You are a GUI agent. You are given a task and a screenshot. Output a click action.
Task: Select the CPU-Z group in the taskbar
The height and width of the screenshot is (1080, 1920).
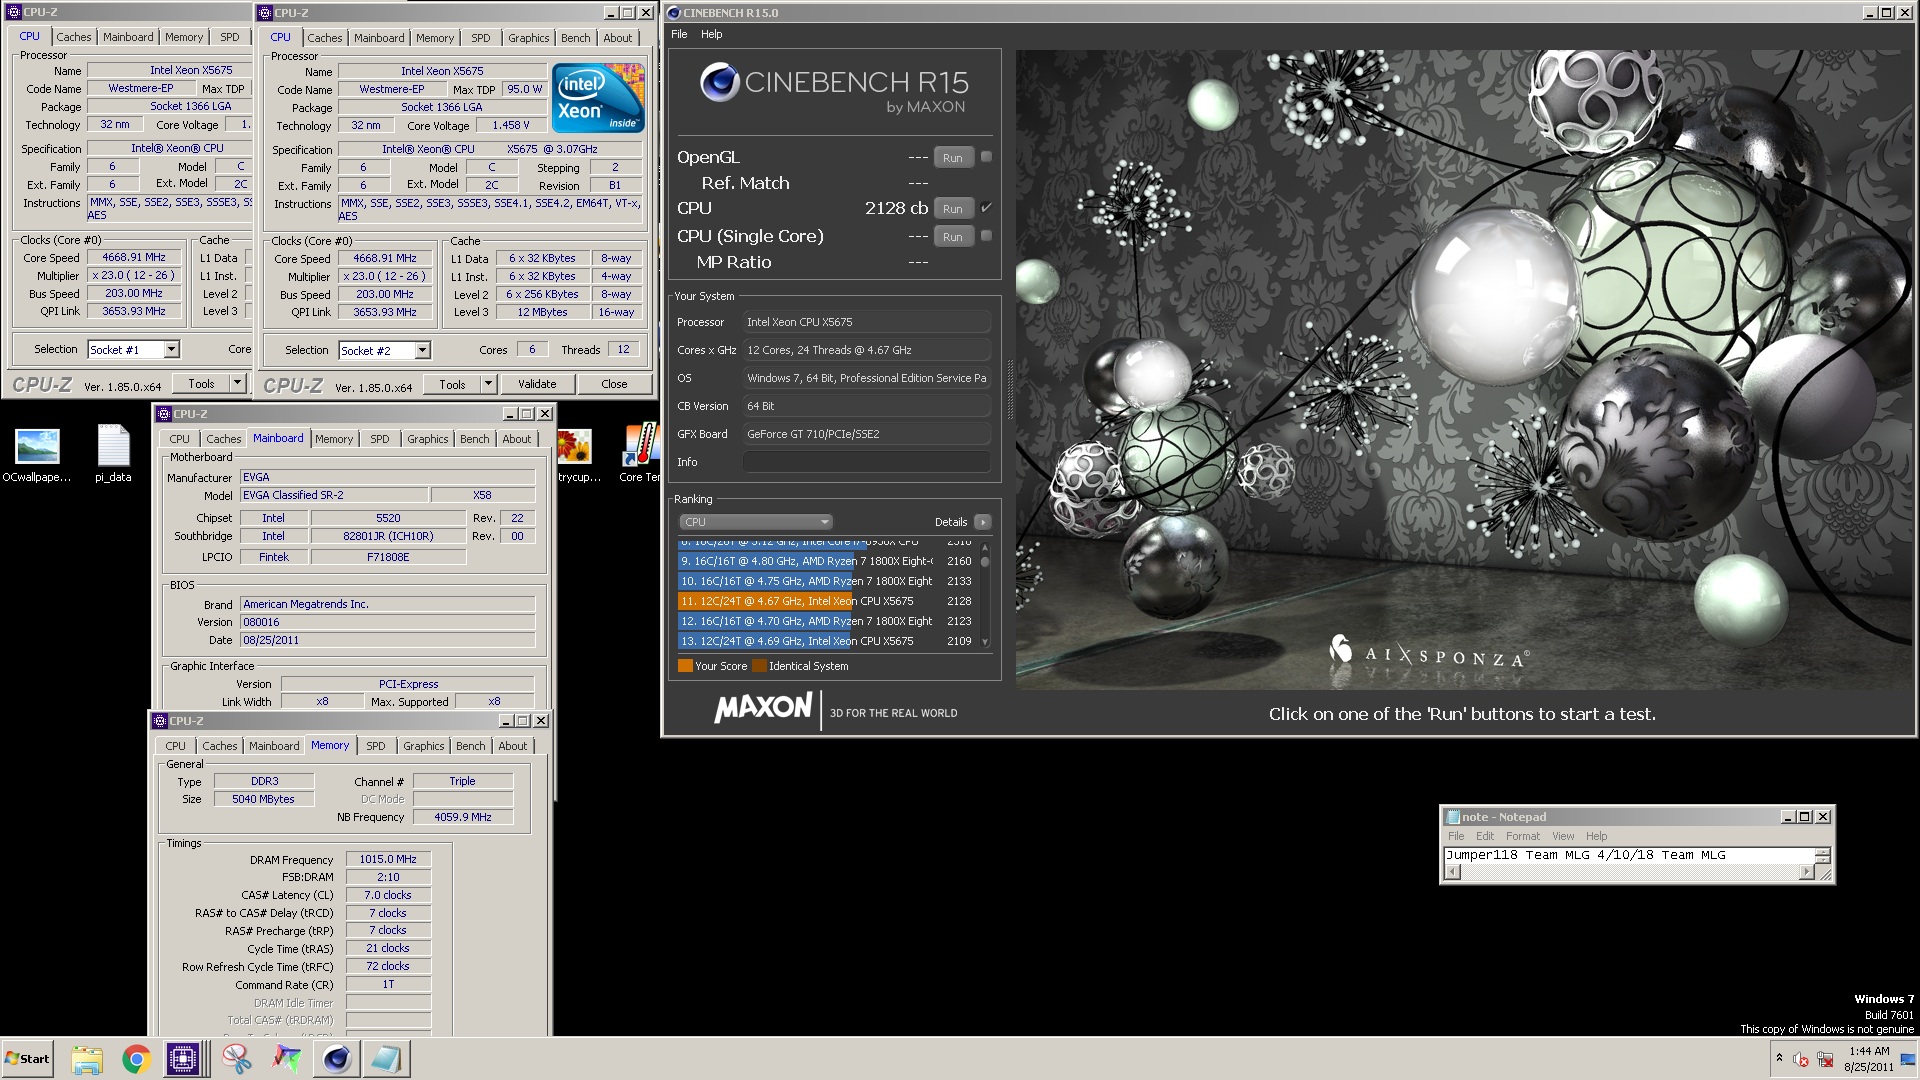184,1059
